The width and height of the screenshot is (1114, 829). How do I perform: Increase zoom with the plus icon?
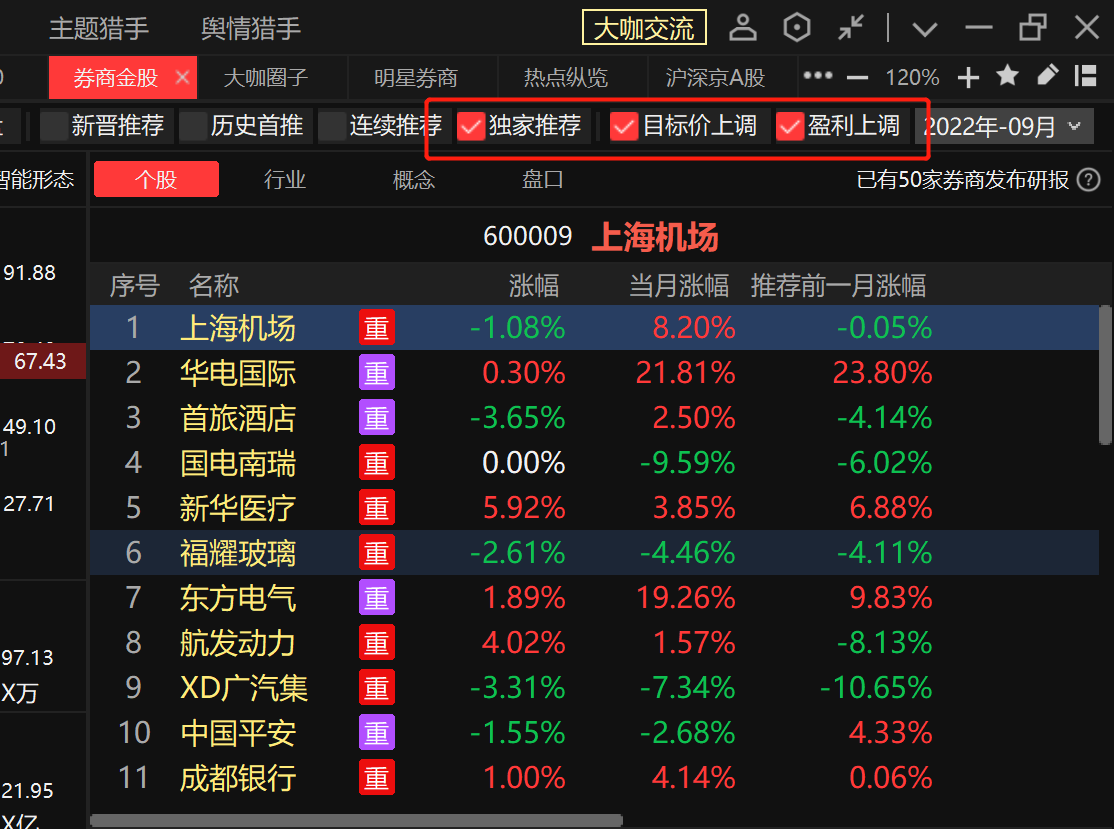(968, 77)
